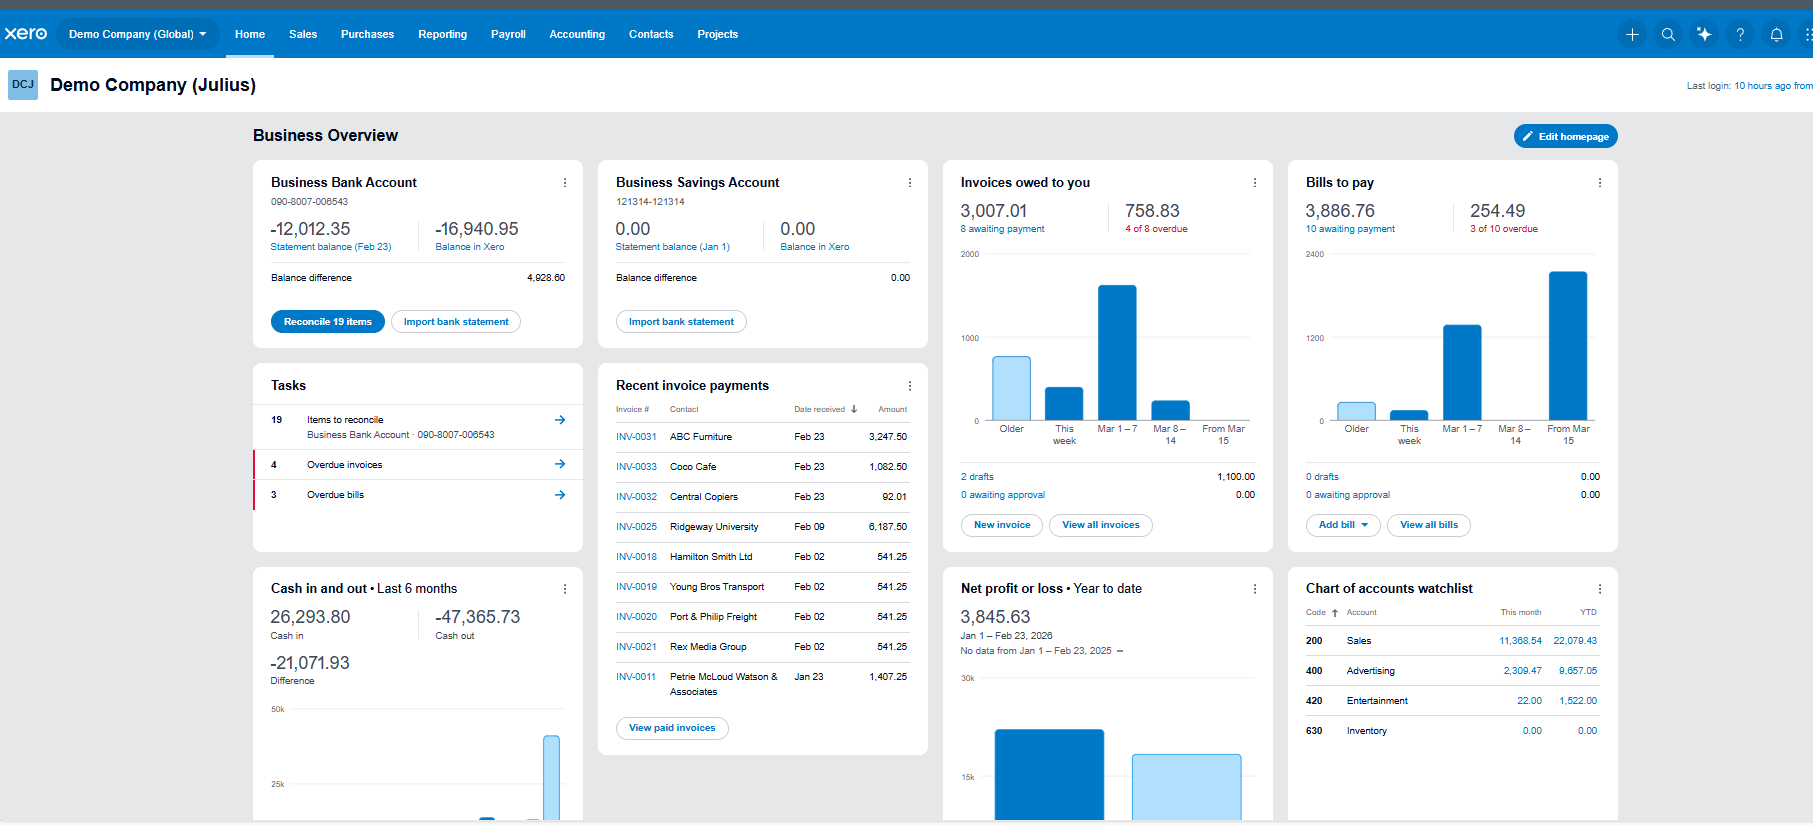Viewport: 1813px width, 825px height.
Task: Open Bills to pay card options menu
Action: click(1600, 183)
